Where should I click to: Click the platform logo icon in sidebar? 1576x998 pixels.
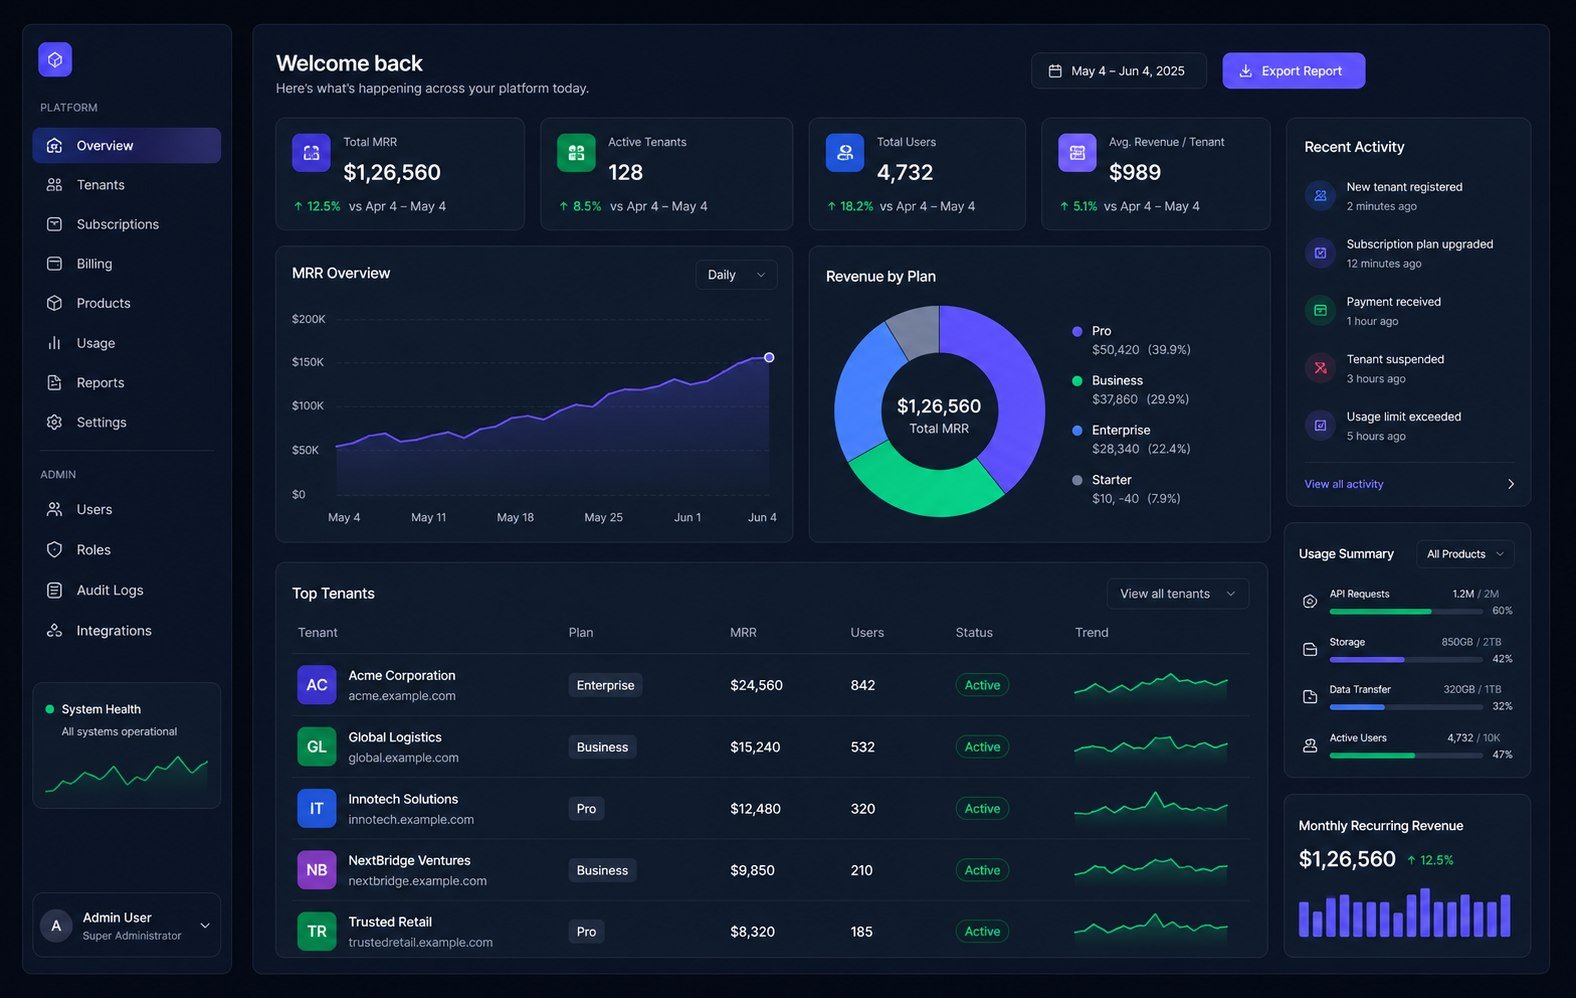click(55, 60)
